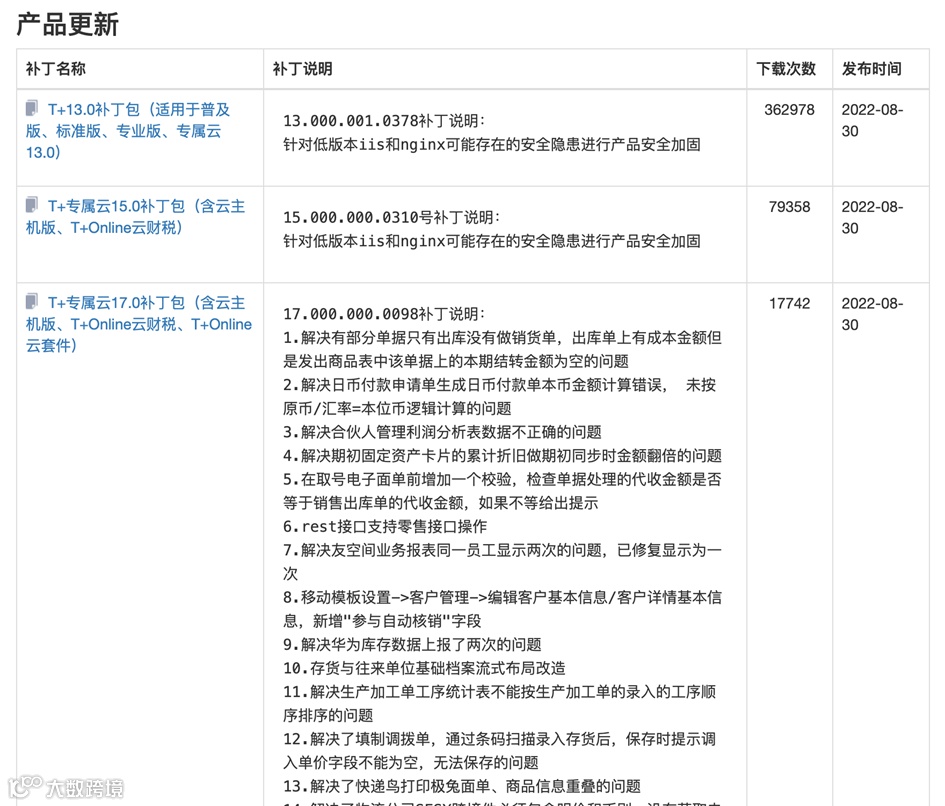Click the file icon beside T+专属云17.0补丁包
The width and height of the screenshot is (945, 806).
pos(32,301)
